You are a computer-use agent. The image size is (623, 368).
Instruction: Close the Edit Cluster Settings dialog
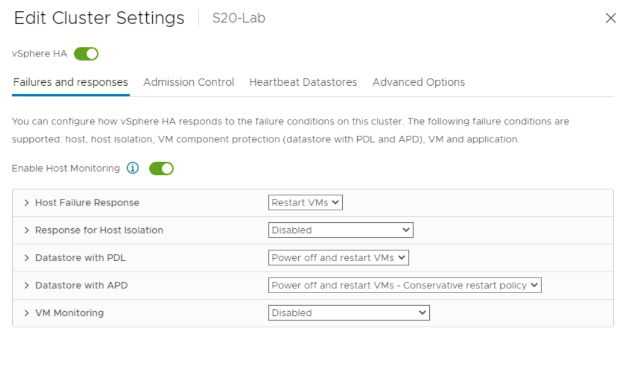pyautogui.click(x=611, y=18)
